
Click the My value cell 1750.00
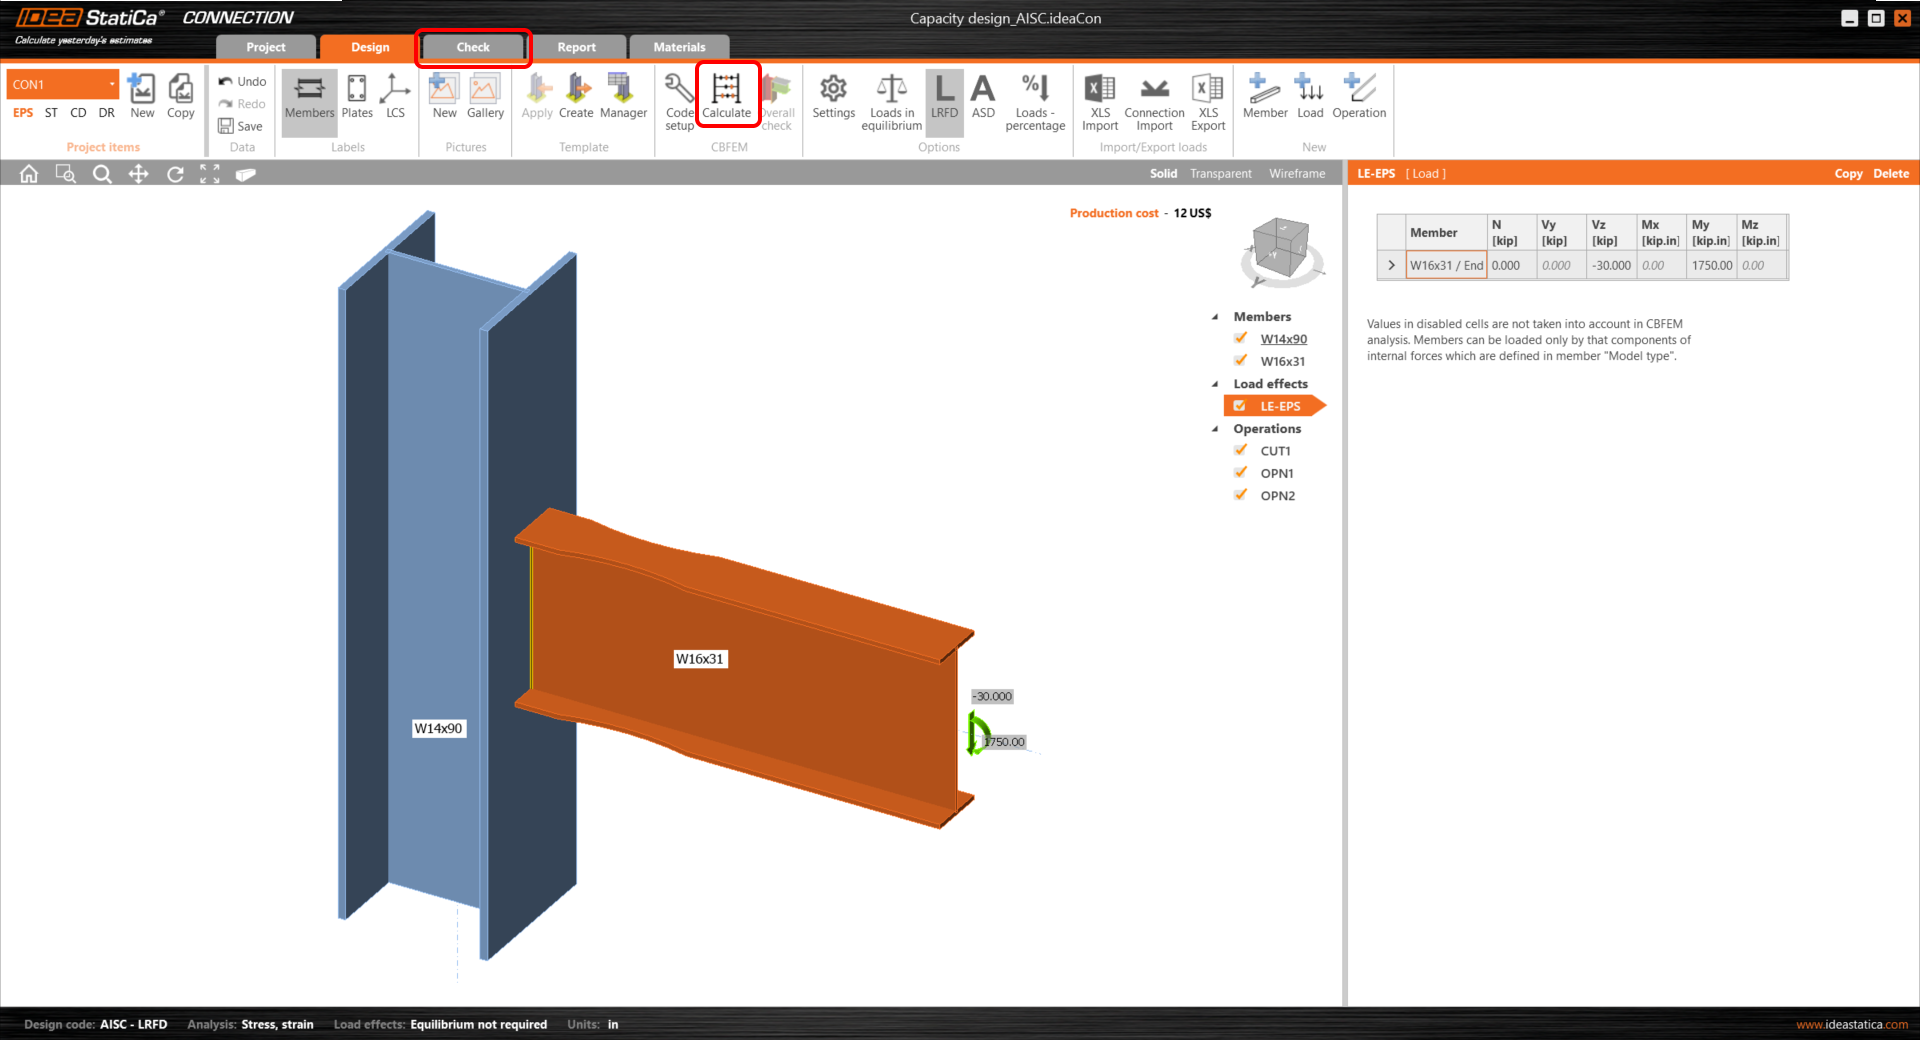coord(1711,266)
